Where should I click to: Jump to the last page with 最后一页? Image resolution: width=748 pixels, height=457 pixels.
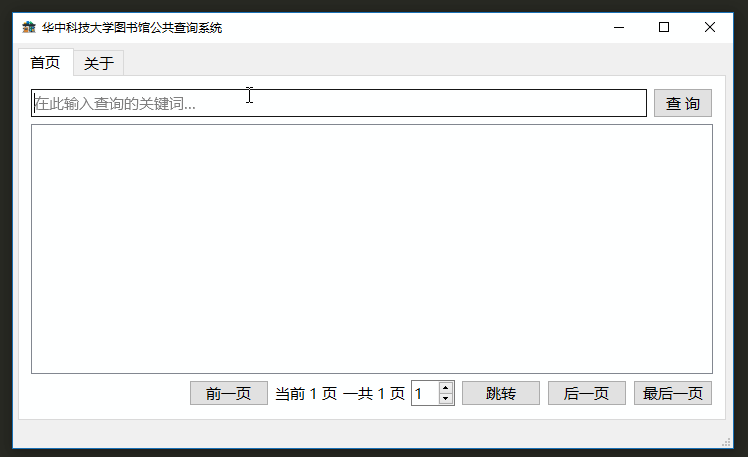pos(673,393)
